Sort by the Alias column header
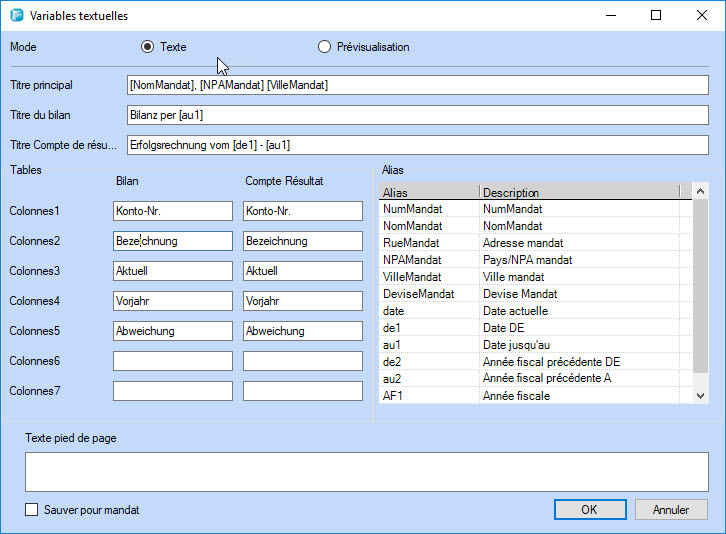This screenshot has width=726, height=534. 428,192
